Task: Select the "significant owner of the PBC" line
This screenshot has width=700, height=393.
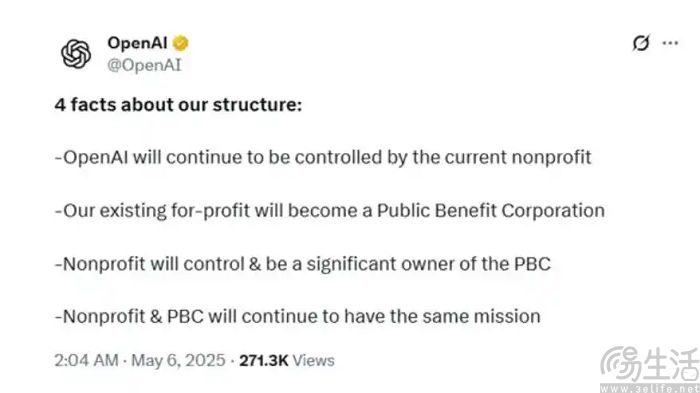Action: coord(302,264)
